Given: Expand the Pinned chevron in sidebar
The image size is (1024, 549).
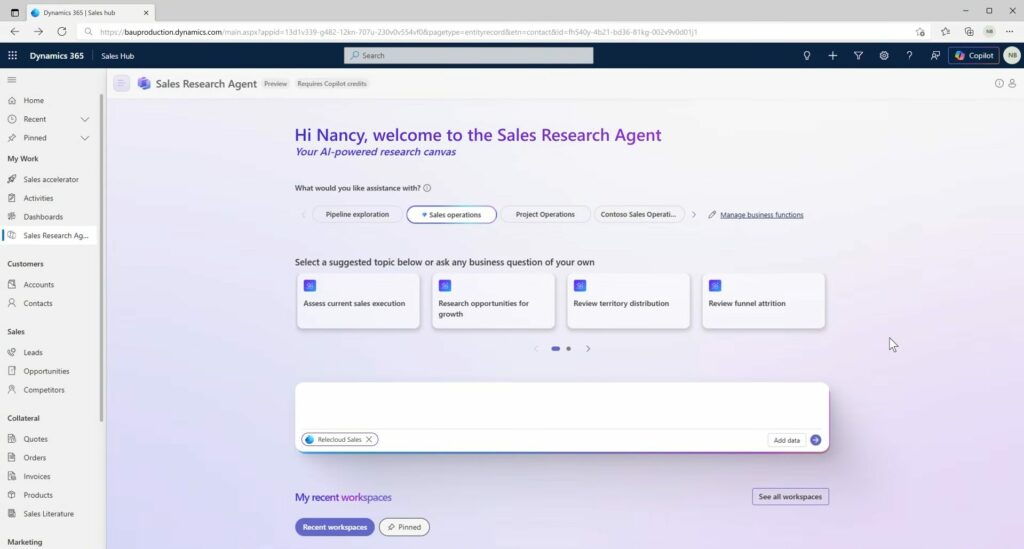Looking at the screenshot, I should 85,138.
